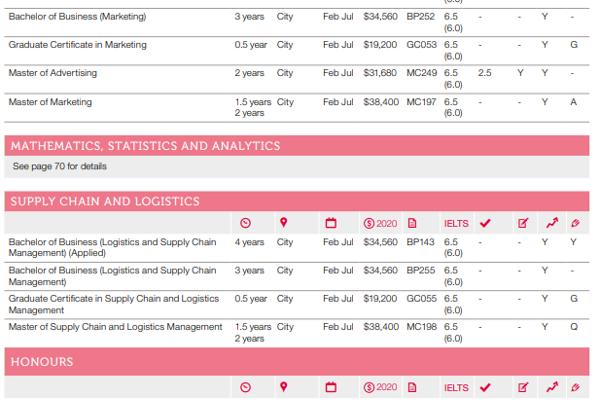Click the pencil icon in Supply Chain header
The height and width of the screenshot is (400, 600).
[574, 223]
